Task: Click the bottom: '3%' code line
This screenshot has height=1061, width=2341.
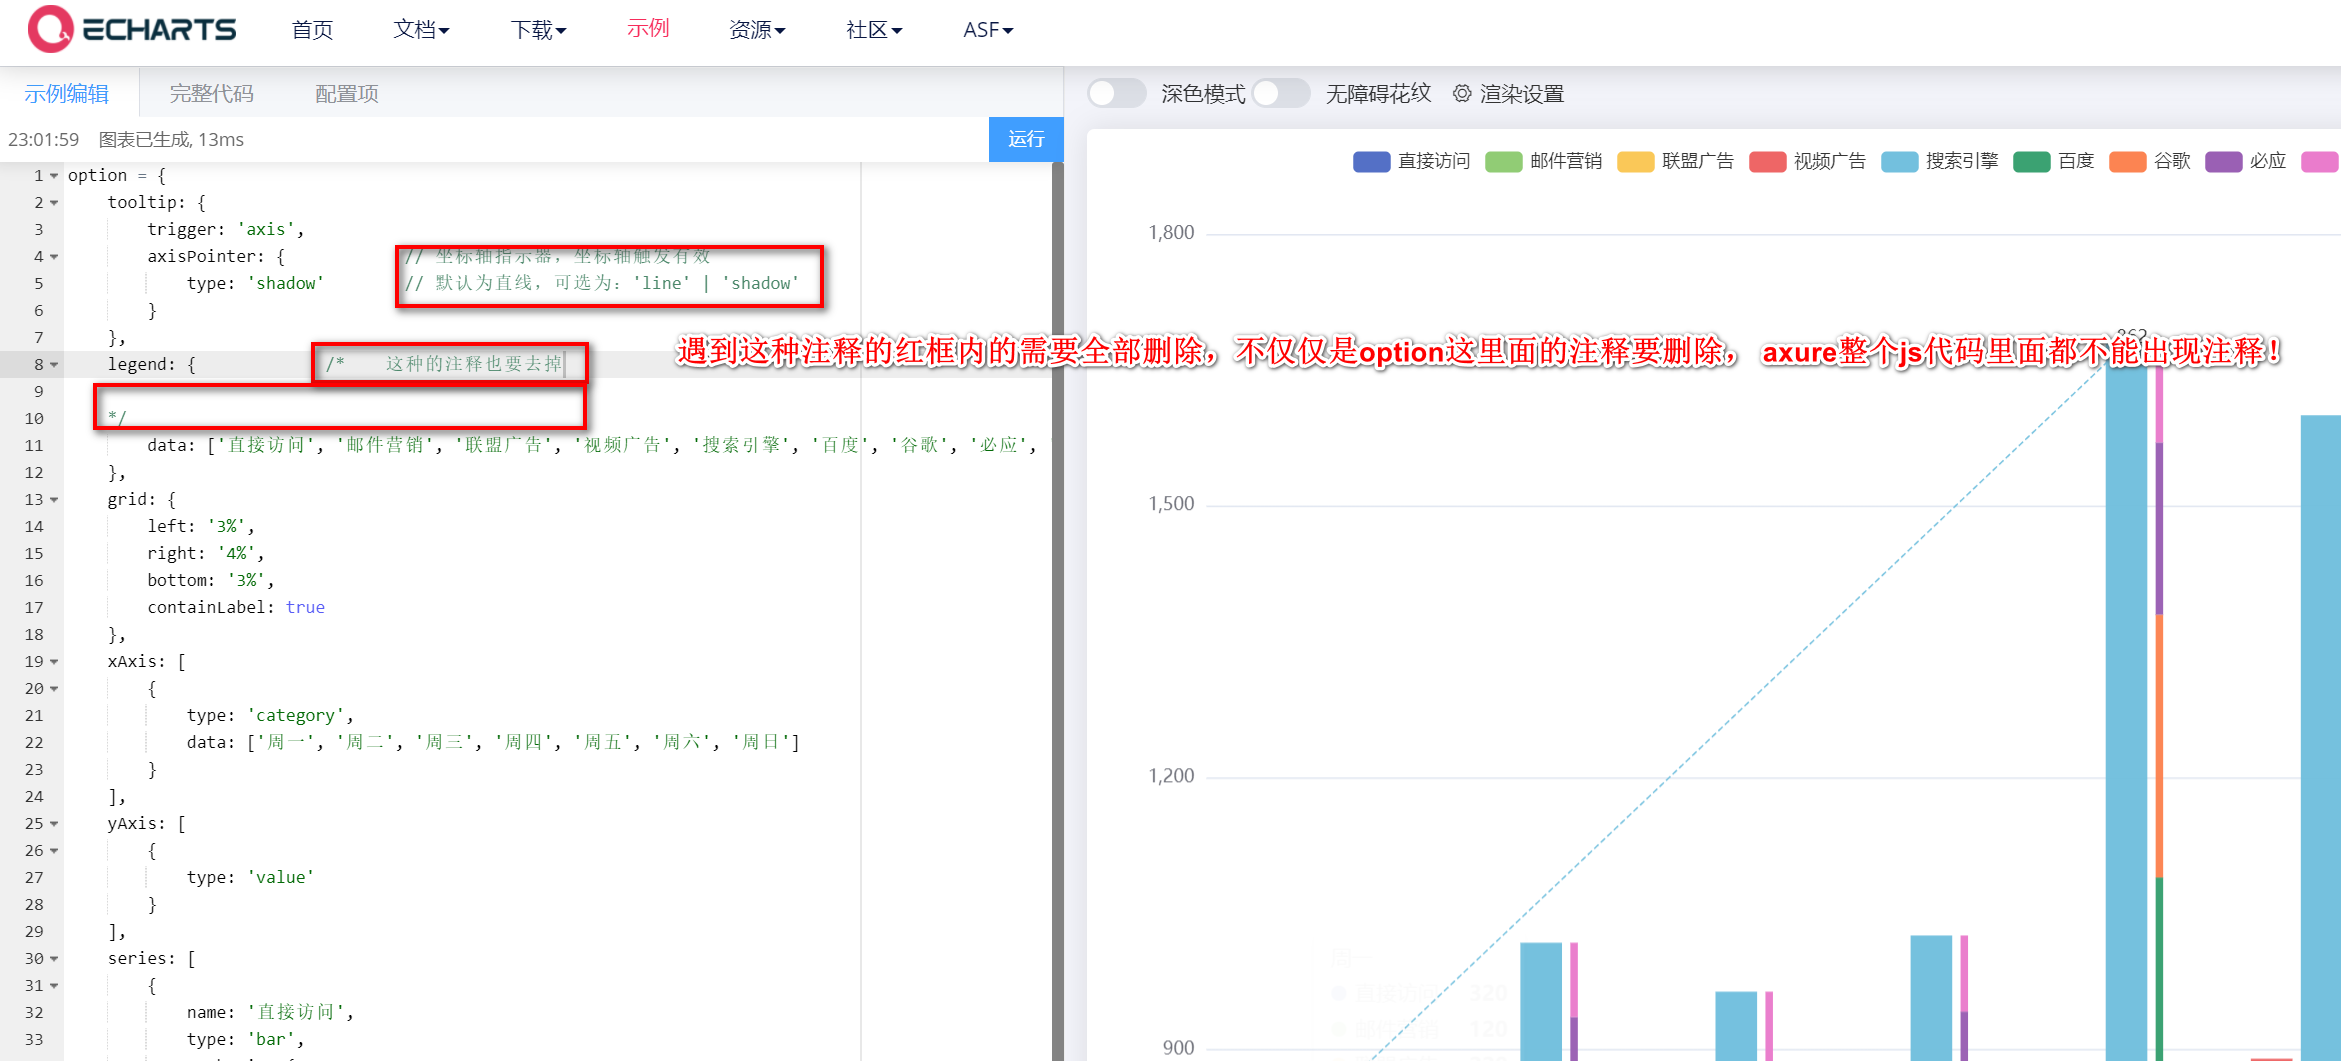Action: pos(210,580)
